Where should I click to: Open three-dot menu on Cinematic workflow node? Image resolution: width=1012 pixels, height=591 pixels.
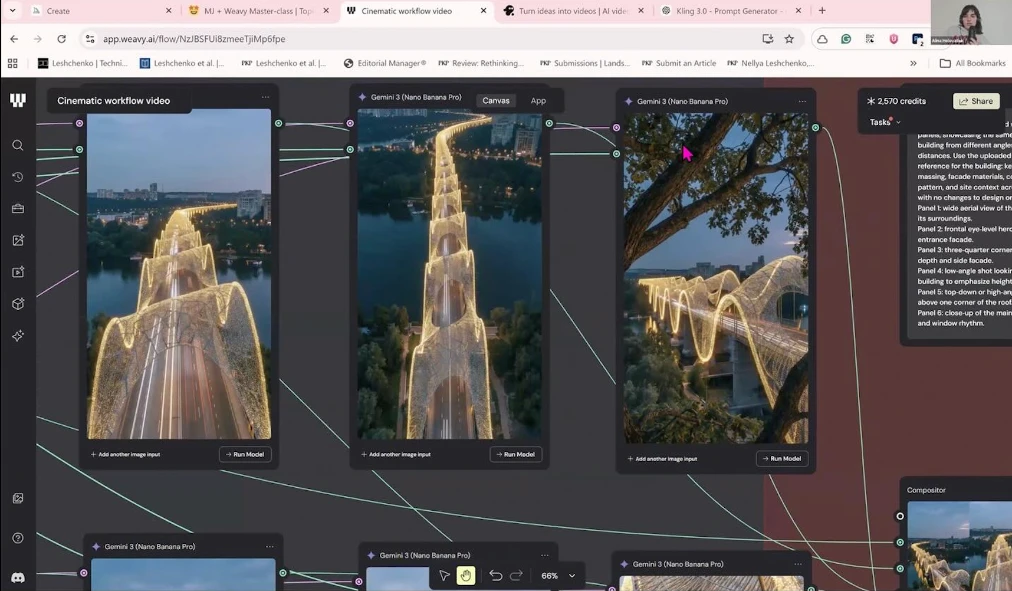tap(265, 98)
